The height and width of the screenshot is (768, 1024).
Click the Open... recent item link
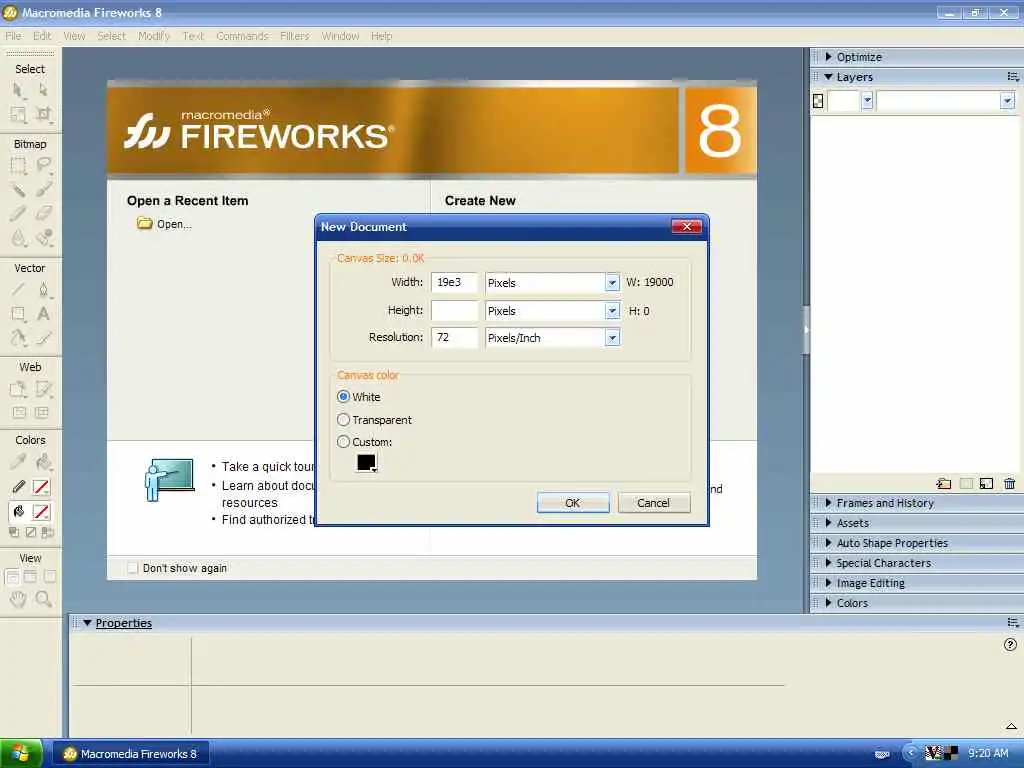[x=165, y=224]
